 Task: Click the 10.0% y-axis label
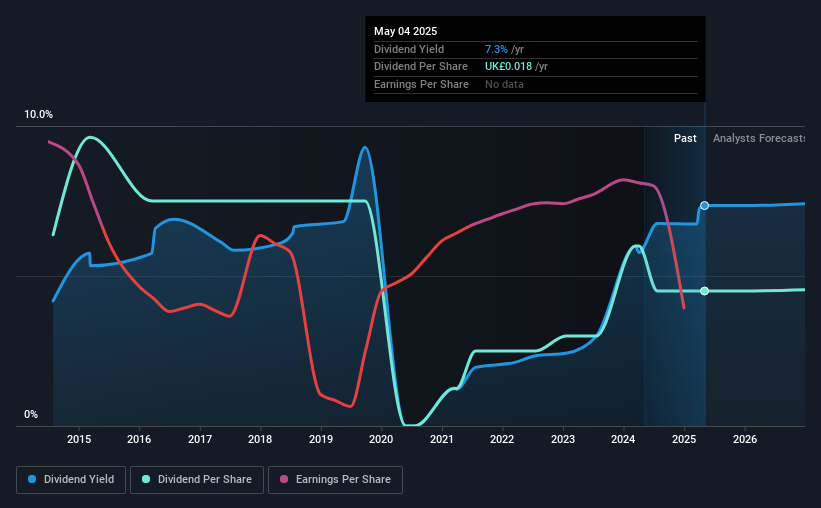click(38, 115)
